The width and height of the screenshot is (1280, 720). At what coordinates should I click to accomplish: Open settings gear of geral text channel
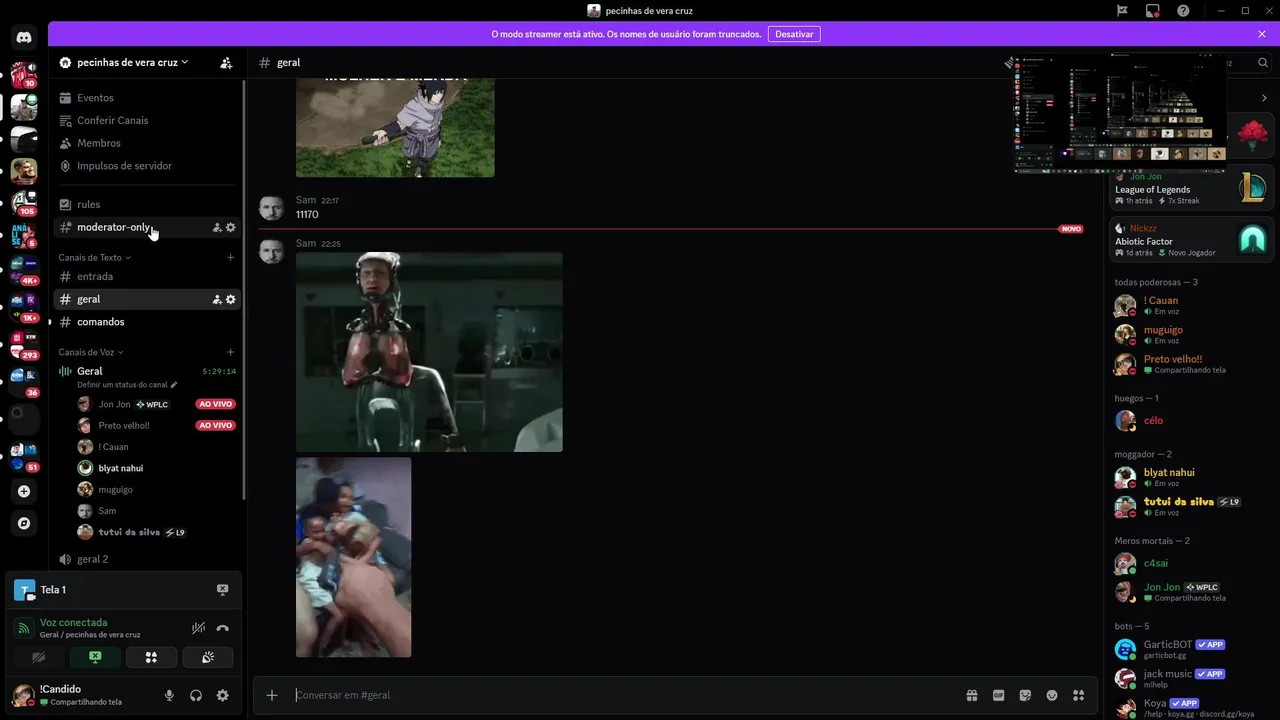coord(231,299)
